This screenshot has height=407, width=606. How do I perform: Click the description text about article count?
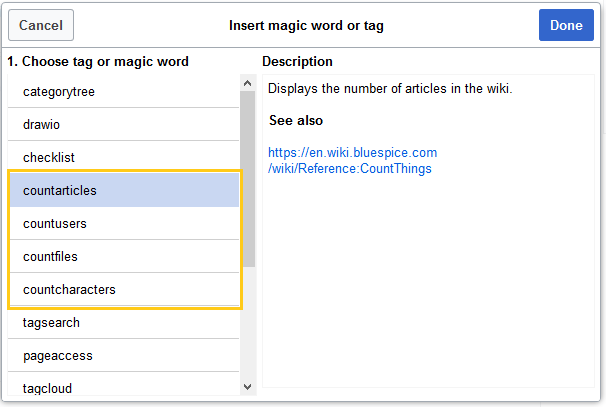click(x=390, y=89)
